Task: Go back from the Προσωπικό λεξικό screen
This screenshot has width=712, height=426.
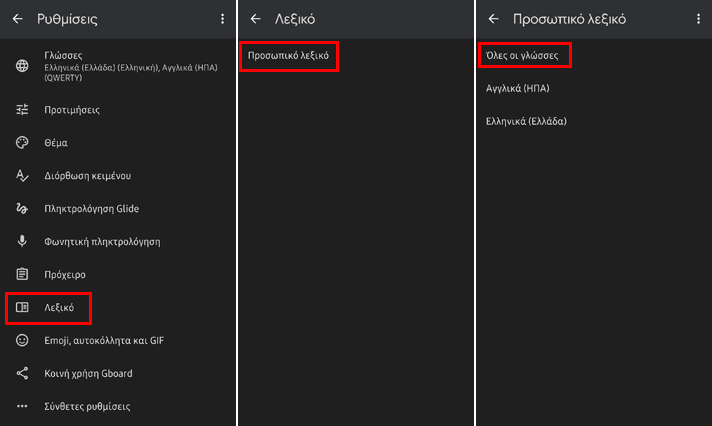Action: [x=494, y=19]
